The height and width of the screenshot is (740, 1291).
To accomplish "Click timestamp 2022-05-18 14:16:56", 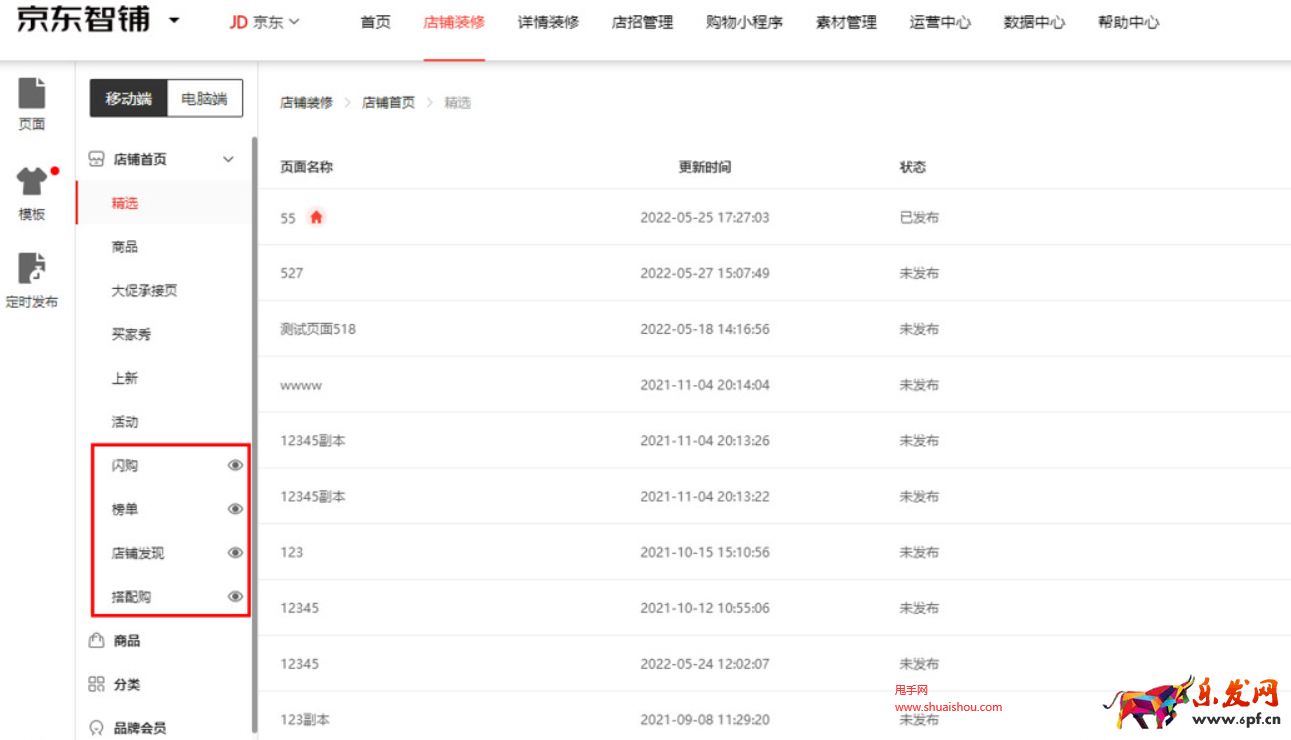I will [x=705, y=329].
